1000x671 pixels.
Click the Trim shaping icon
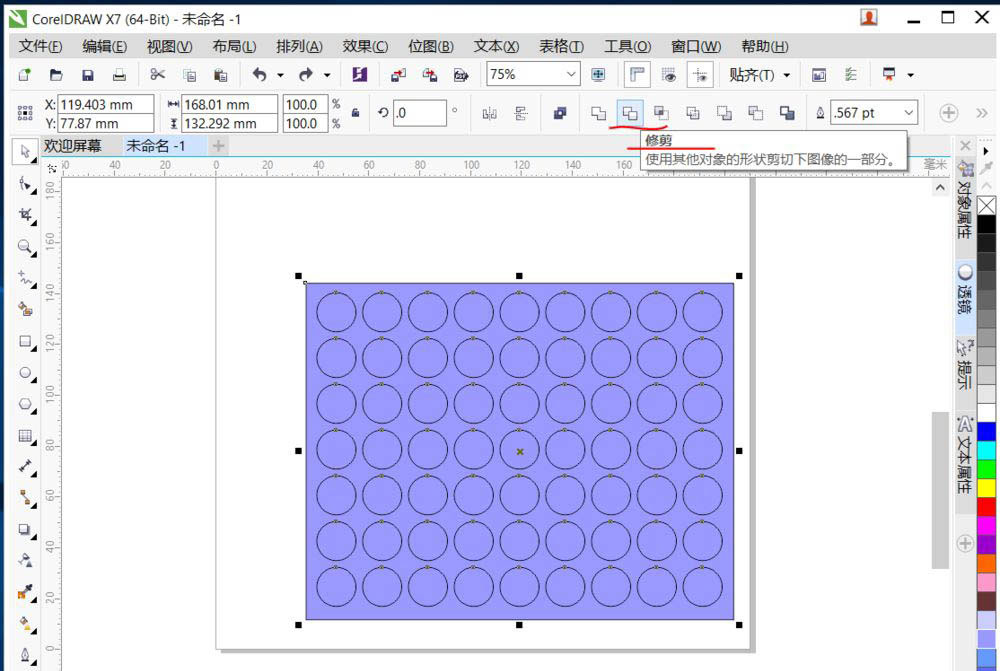tap(630, 113)
